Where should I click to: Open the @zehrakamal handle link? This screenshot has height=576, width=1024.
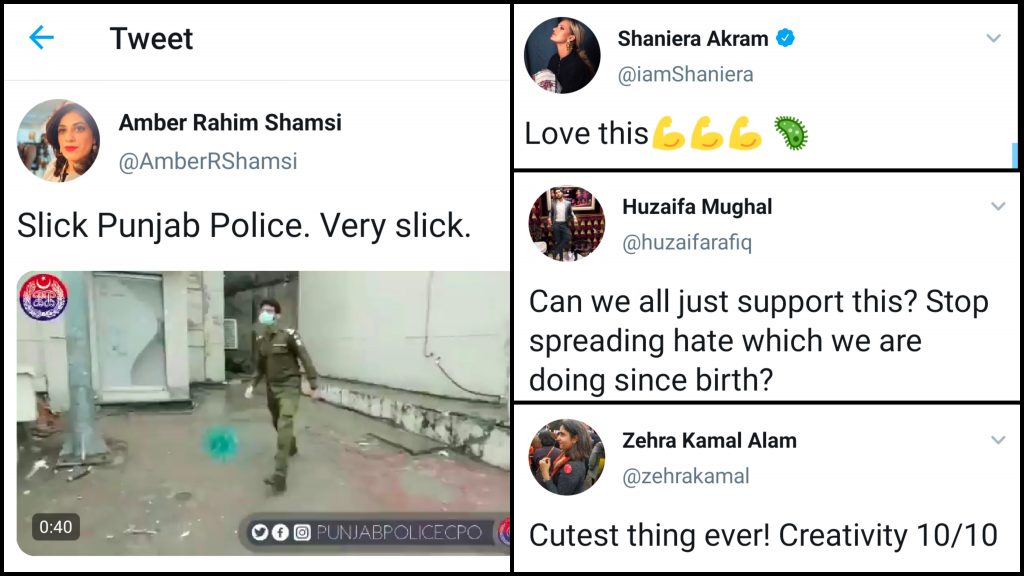pos(686,477)
